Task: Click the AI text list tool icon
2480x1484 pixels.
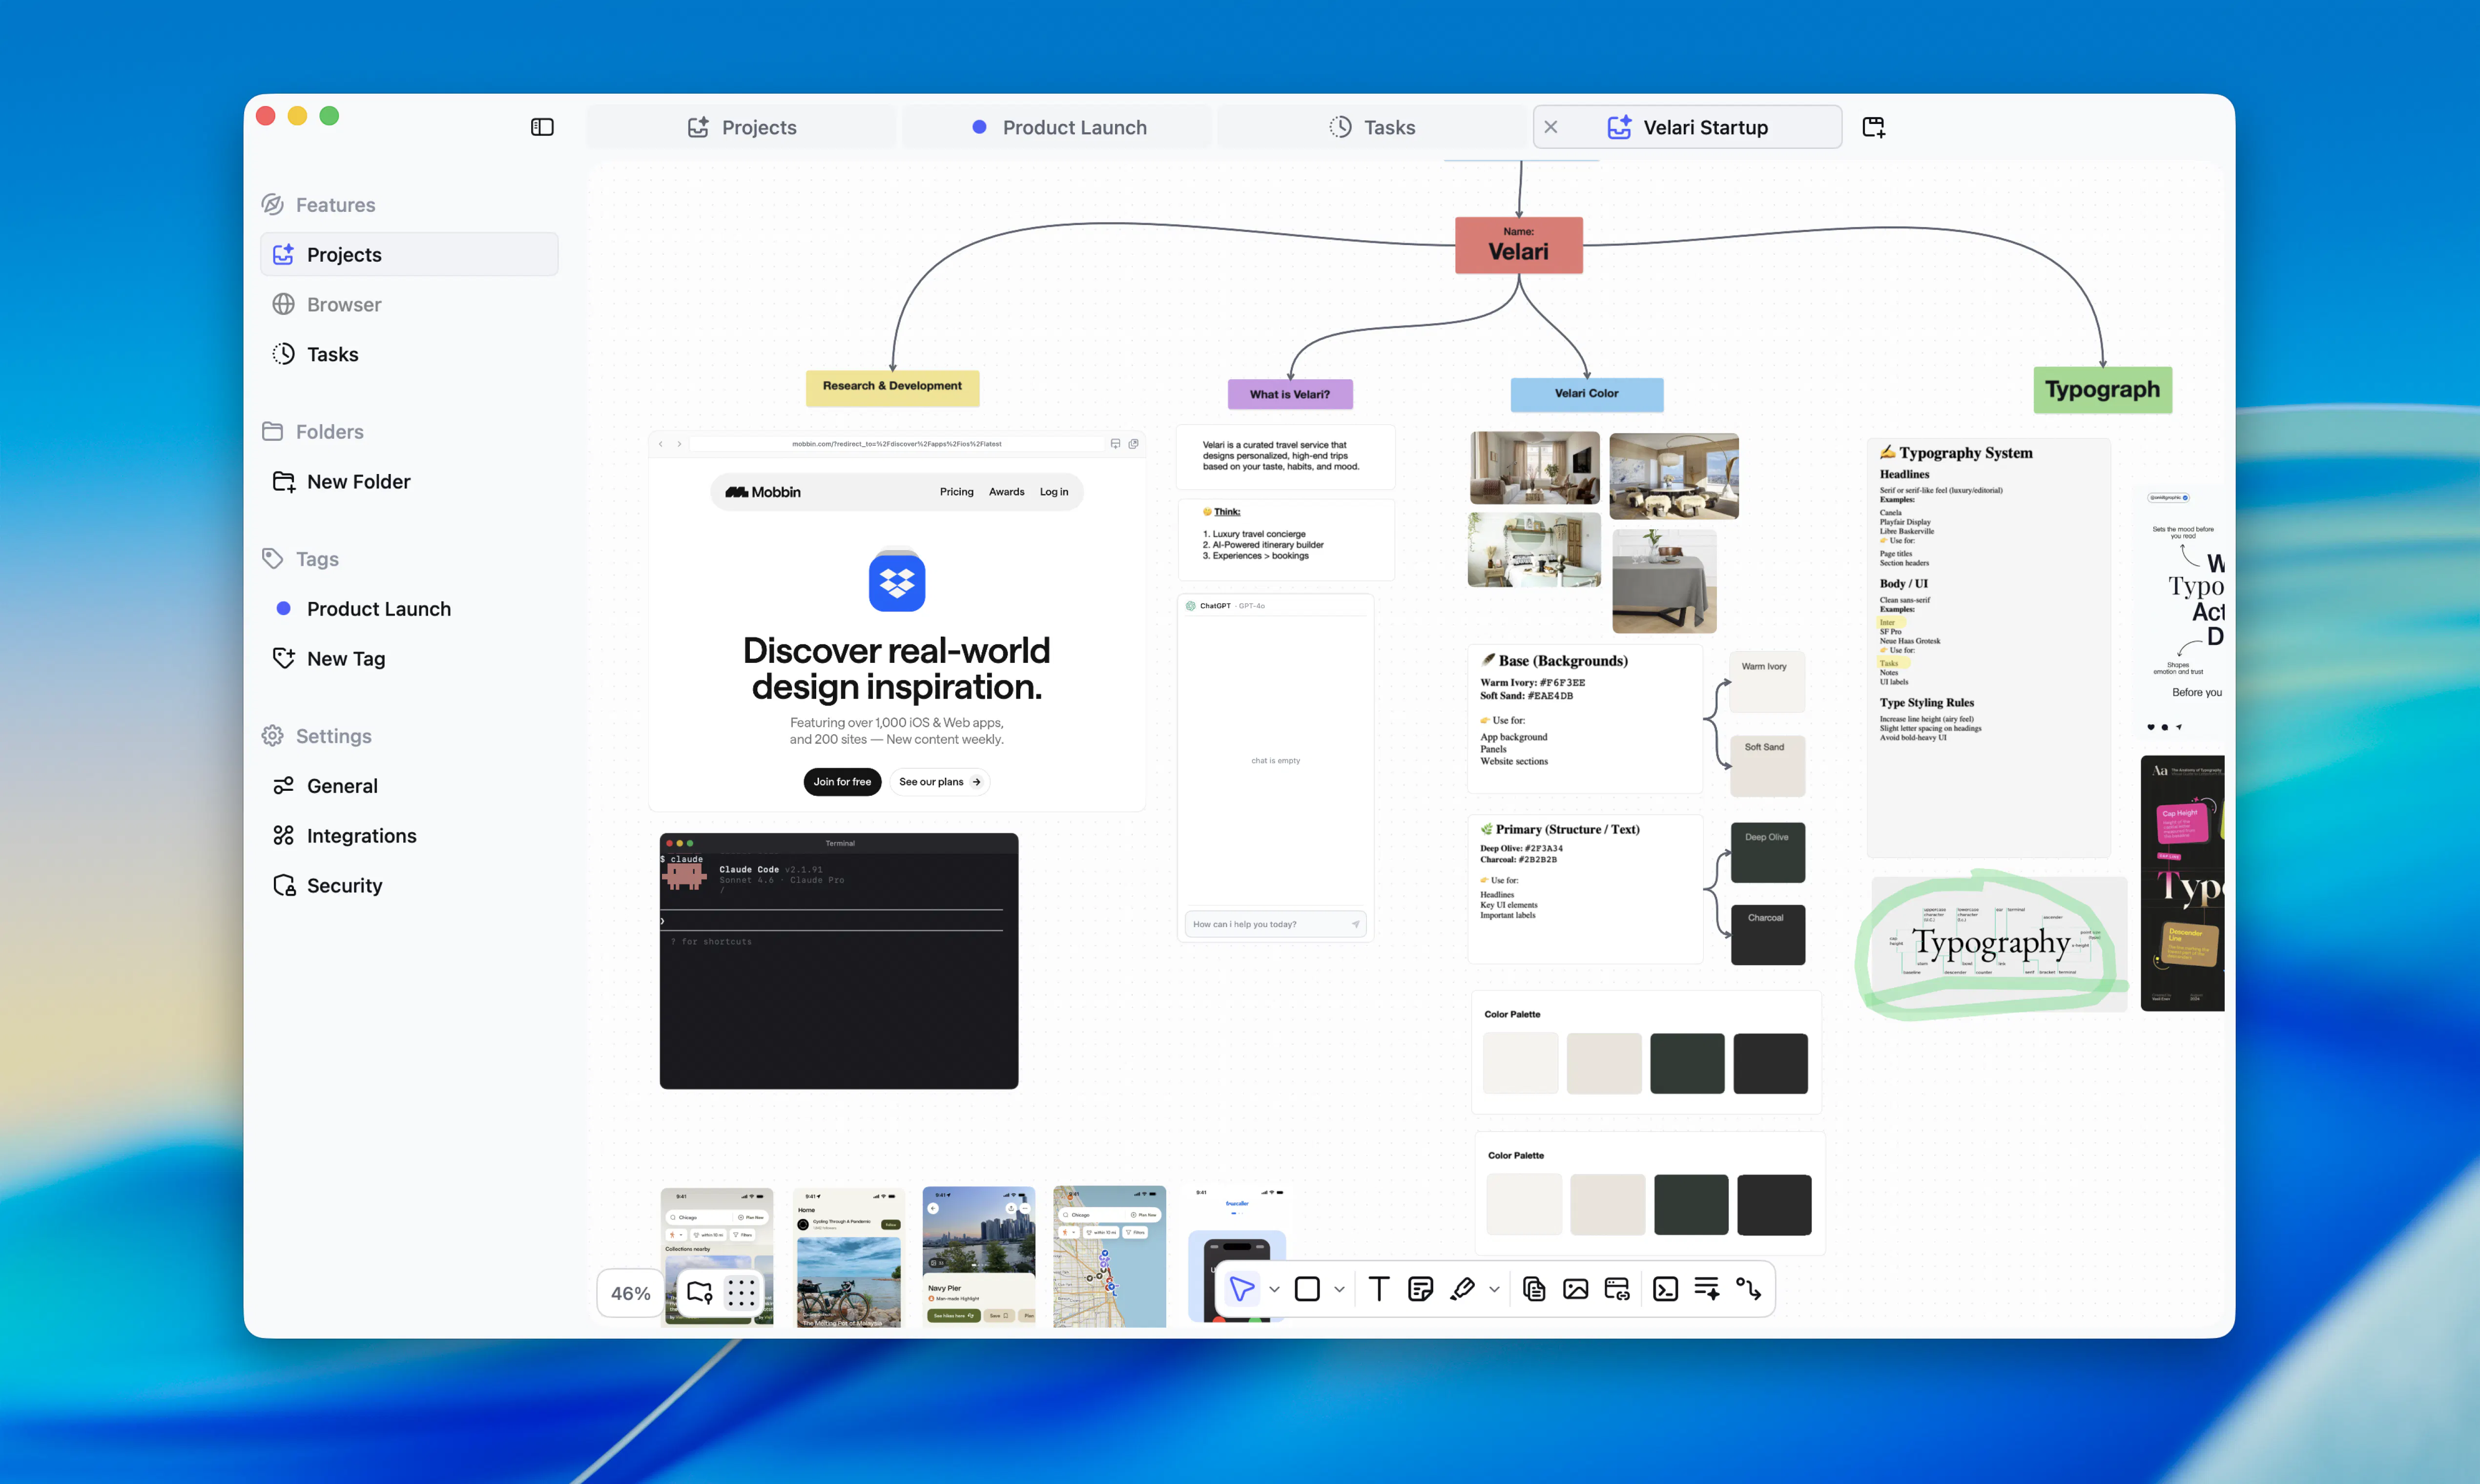Action: [x=1707, y=1289]
